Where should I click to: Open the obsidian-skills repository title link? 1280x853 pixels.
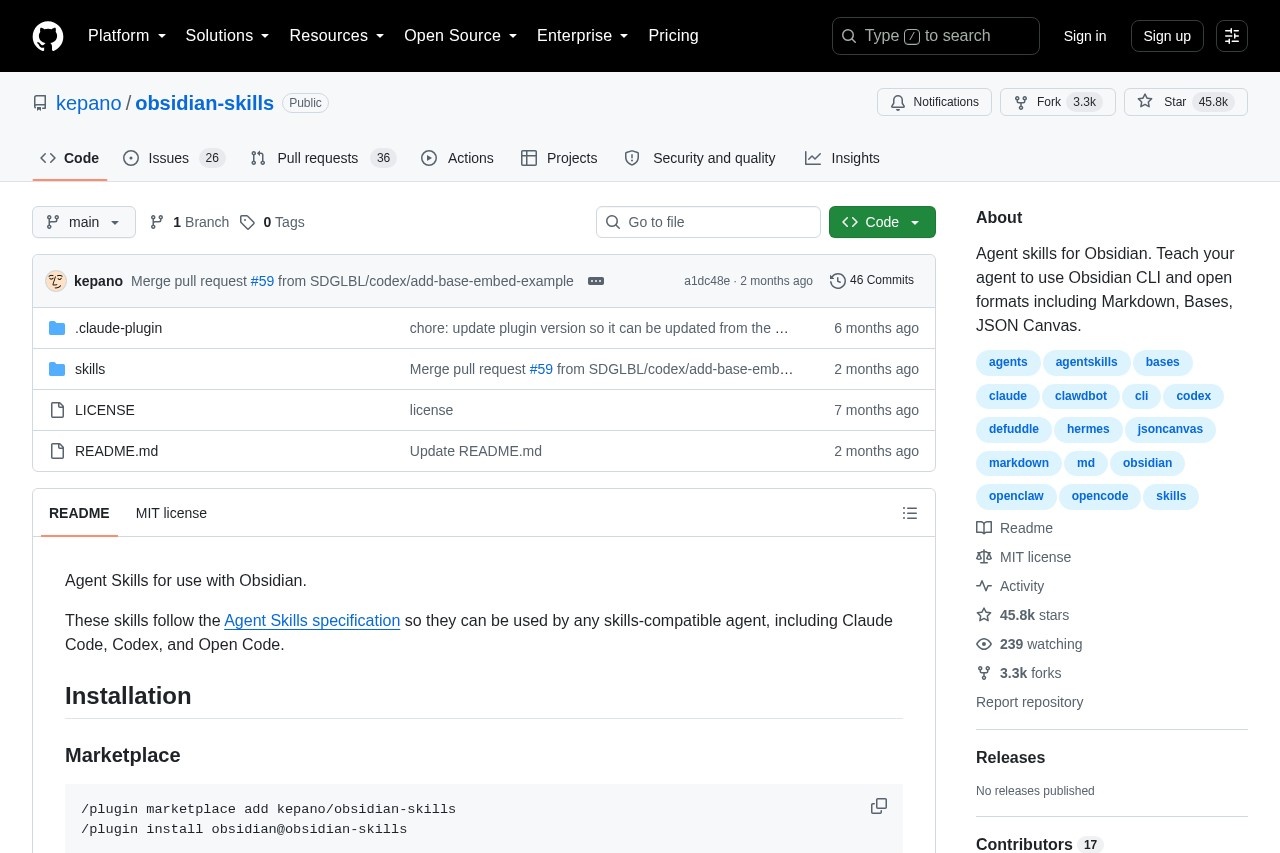point(204,103)
